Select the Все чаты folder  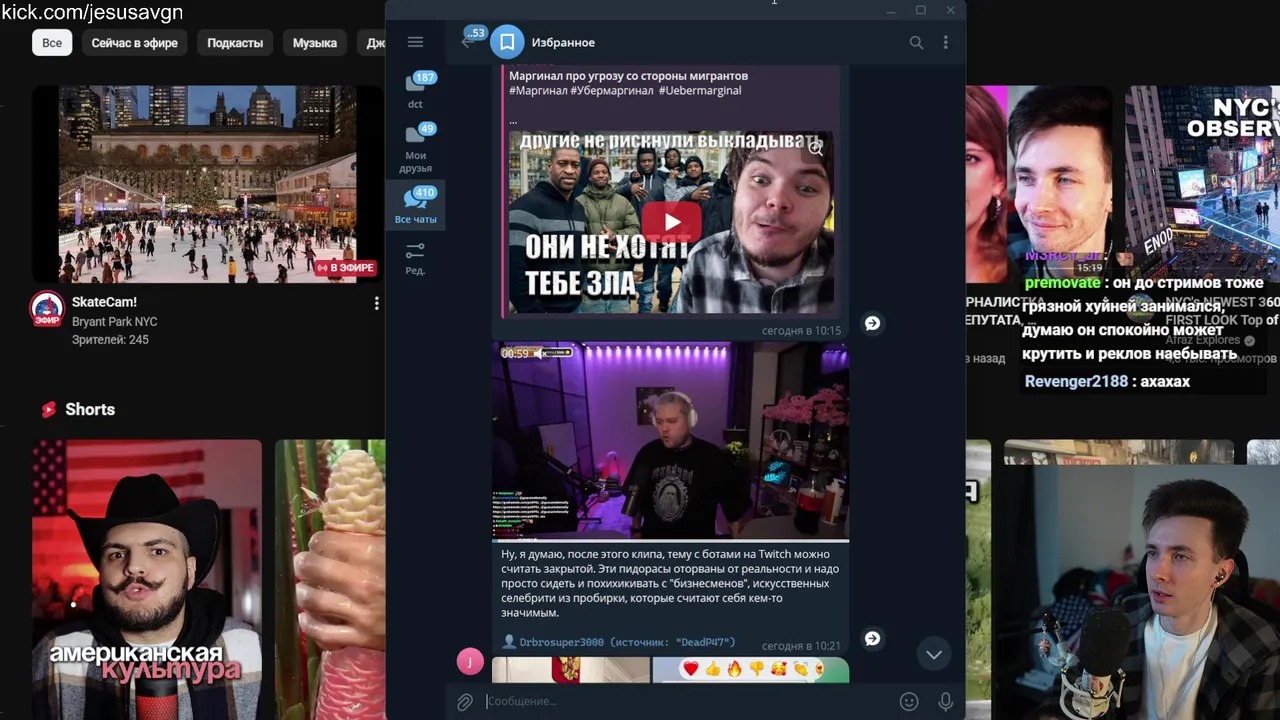pyautogui.click(x=415, y=206)
